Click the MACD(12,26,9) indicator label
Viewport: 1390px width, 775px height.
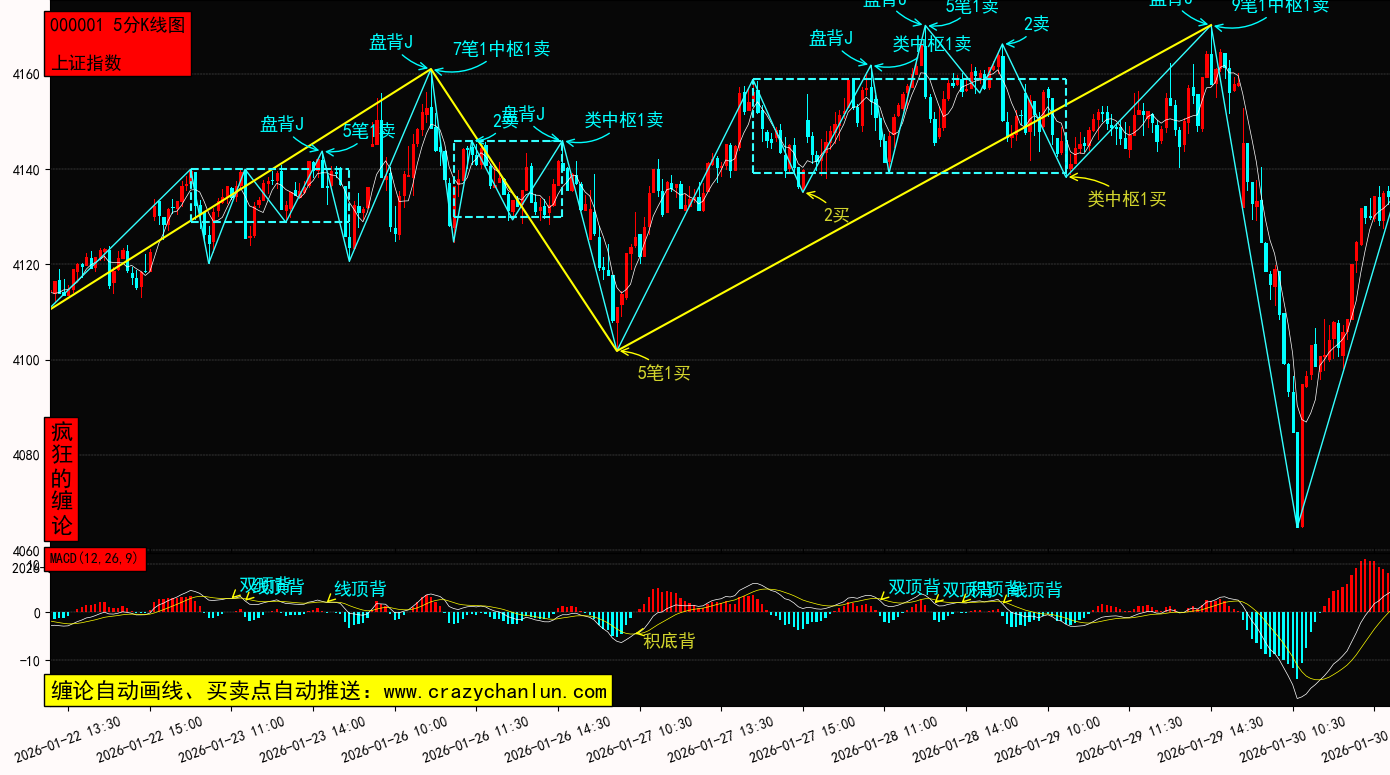point(96,558)
